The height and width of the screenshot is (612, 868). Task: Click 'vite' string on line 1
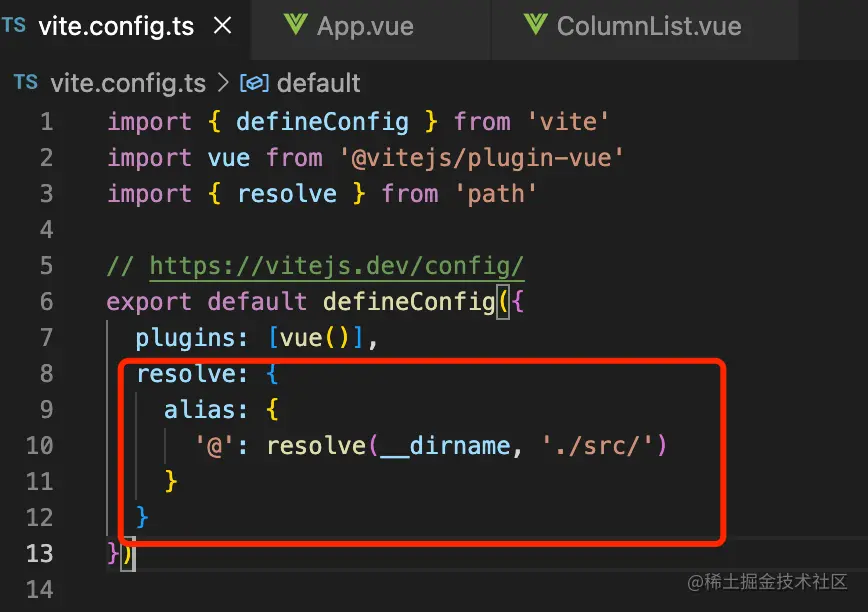click(x=567, y=122)
